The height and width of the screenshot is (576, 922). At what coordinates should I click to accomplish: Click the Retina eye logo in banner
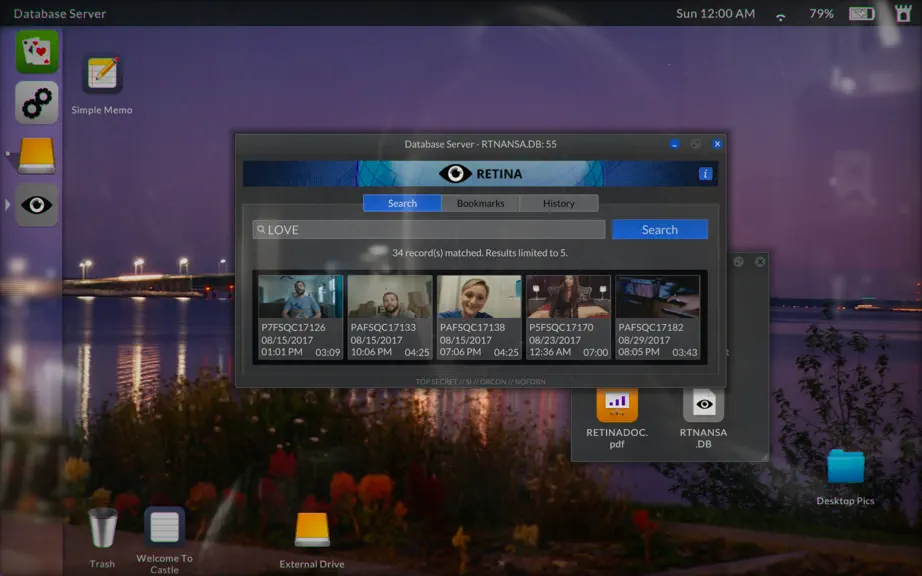[x=455, y=173]
